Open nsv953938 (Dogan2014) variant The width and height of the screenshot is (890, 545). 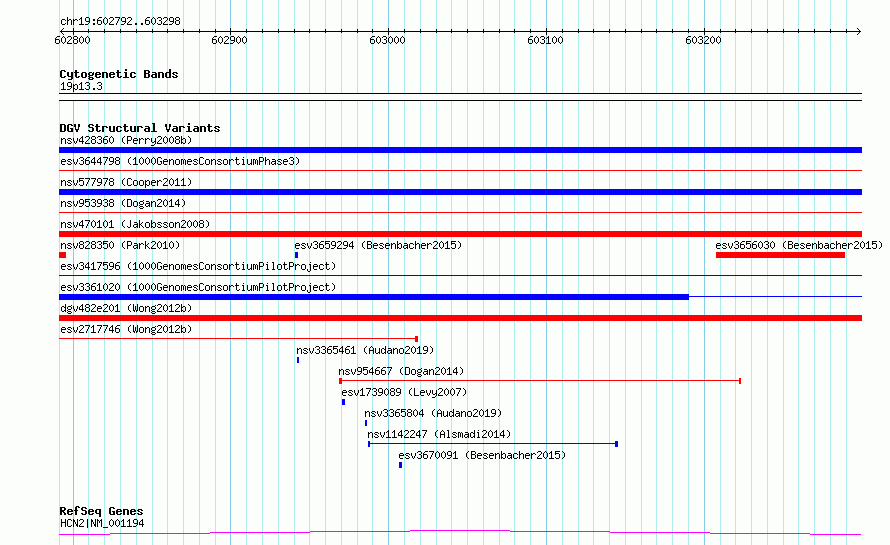pyautogui.click(x=123, y=203)
